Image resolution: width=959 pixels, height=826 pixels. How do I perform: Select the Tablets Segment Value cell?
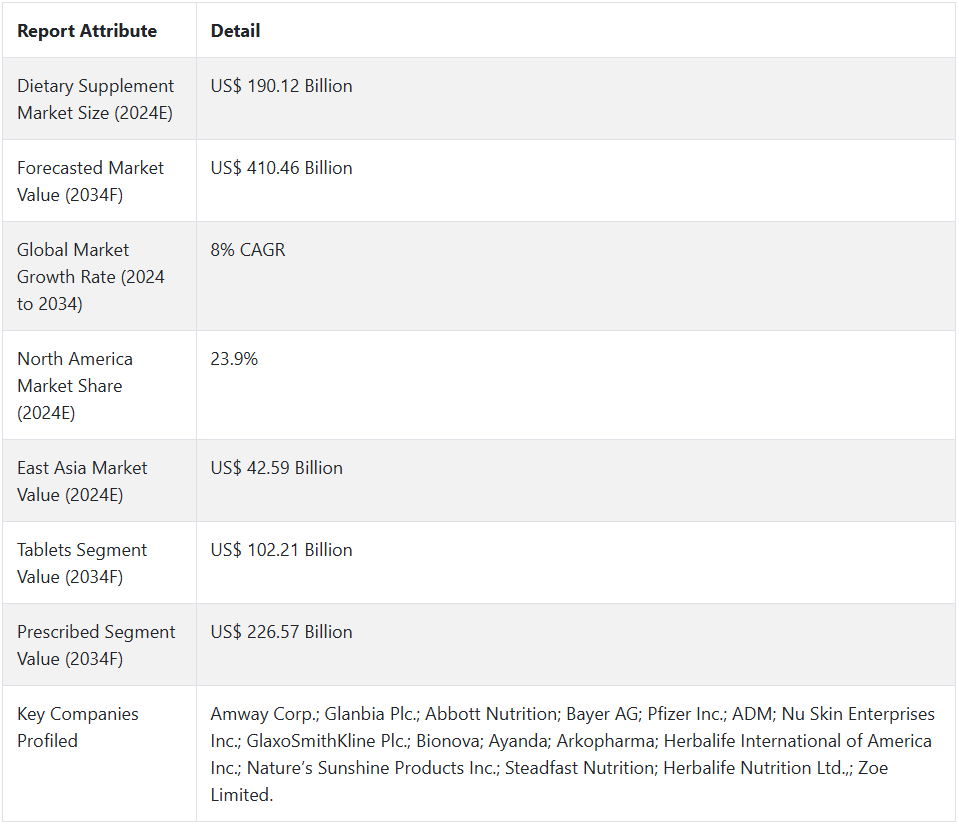click(82, 563)
